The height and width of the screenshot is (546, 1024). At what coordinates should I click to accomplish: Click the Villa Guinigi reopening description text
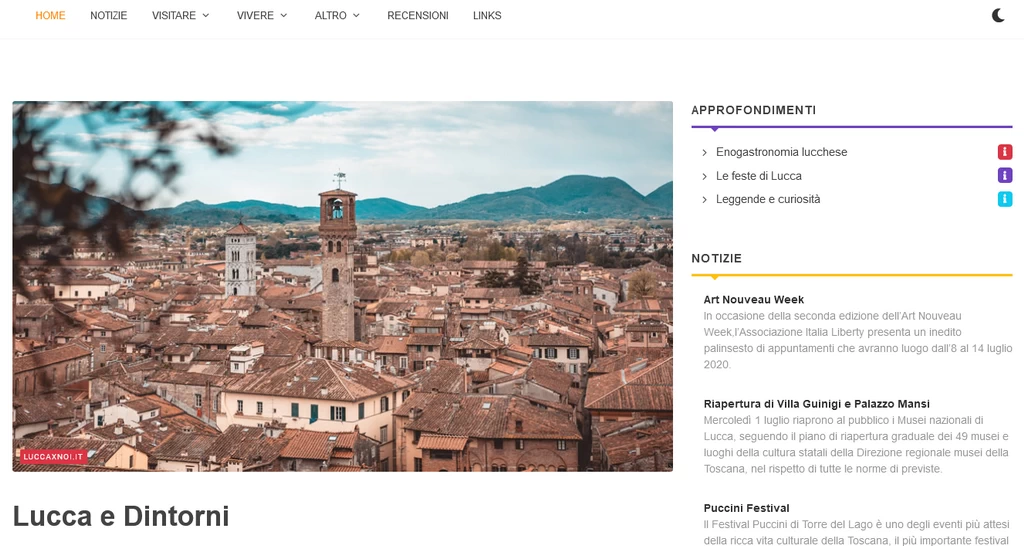tap(856, 445)
